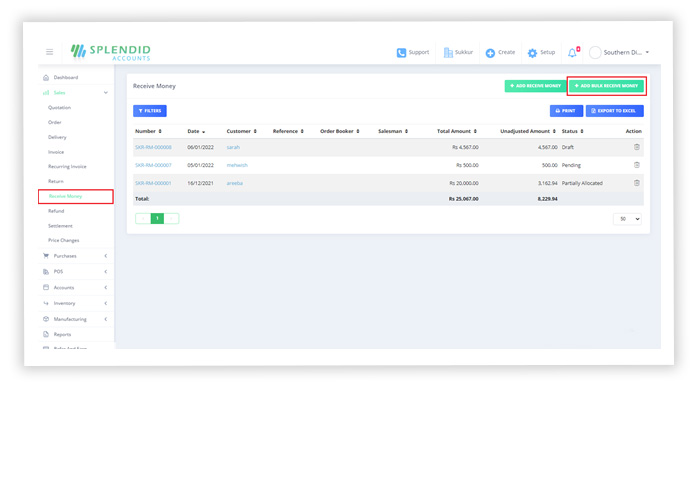Delete receipt SKR-RM-000001 via trash icon

pos(637,183)
